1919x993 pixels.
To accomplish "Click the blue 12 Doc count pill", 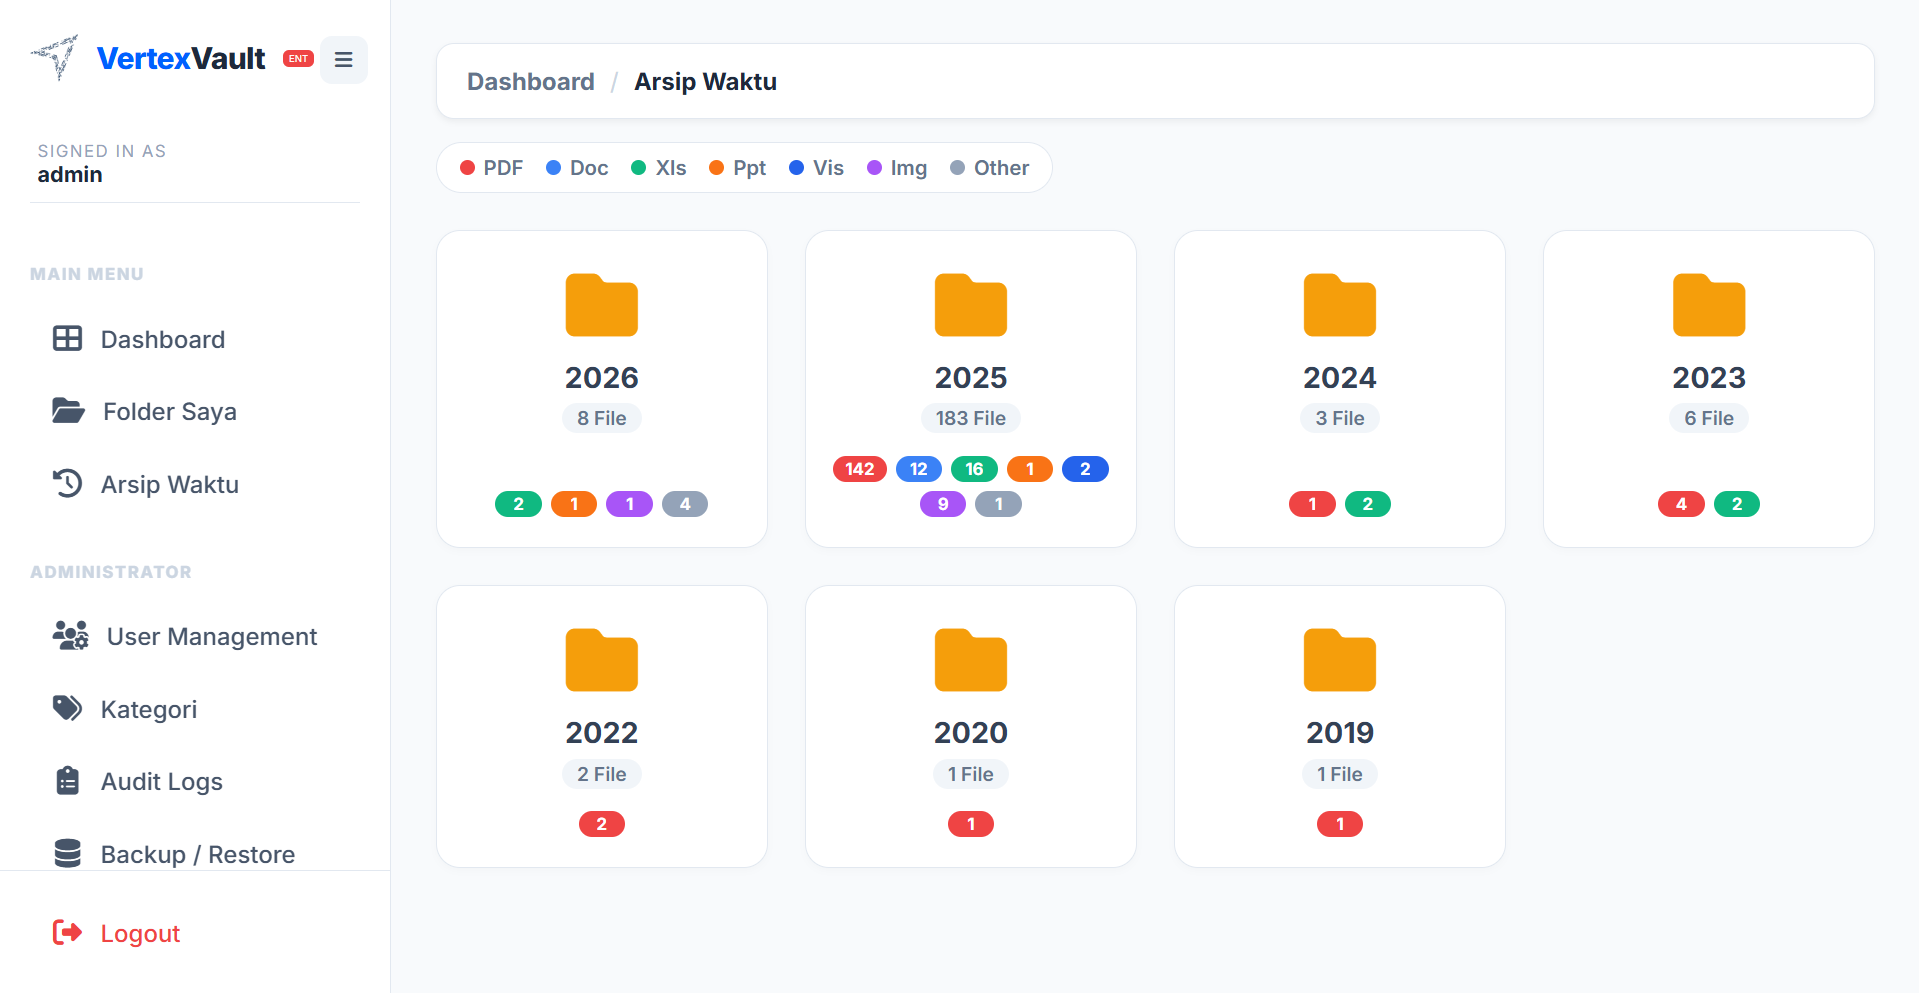I will [x=919, y=469].
